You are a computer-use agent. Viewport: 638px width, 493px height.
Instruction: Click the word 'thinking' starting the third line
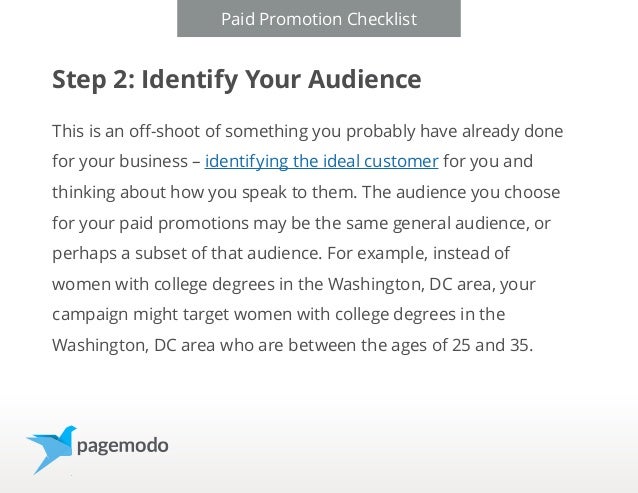(83, 192)
